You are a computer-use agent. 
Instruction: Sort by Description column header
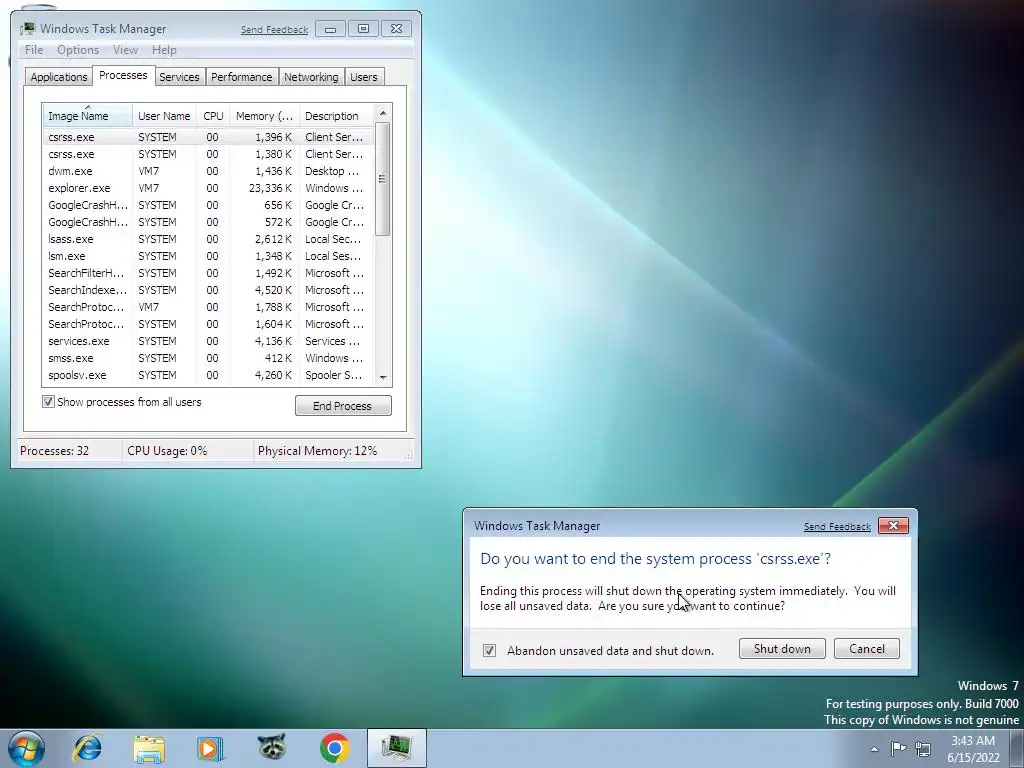click(336, 116)
